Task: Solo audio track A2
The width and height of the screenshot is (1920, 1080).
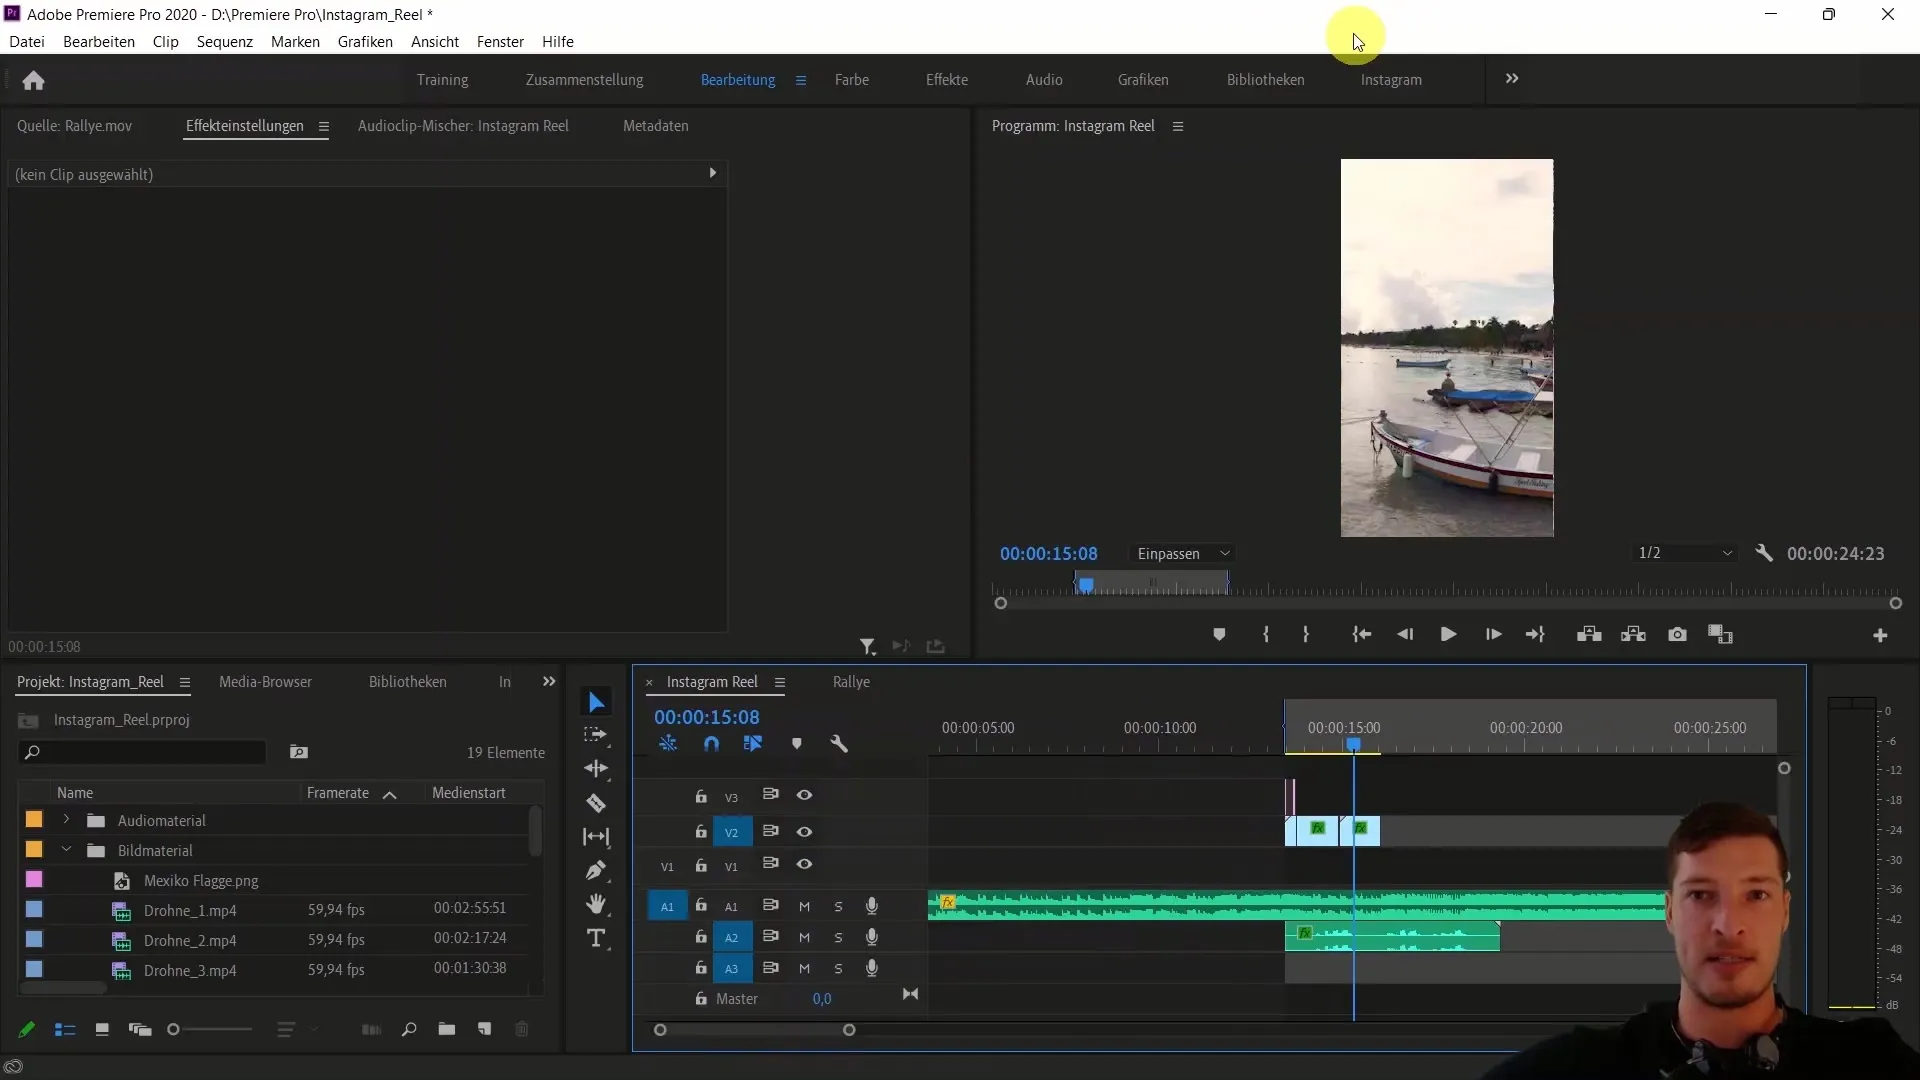Action: point(838,937)
